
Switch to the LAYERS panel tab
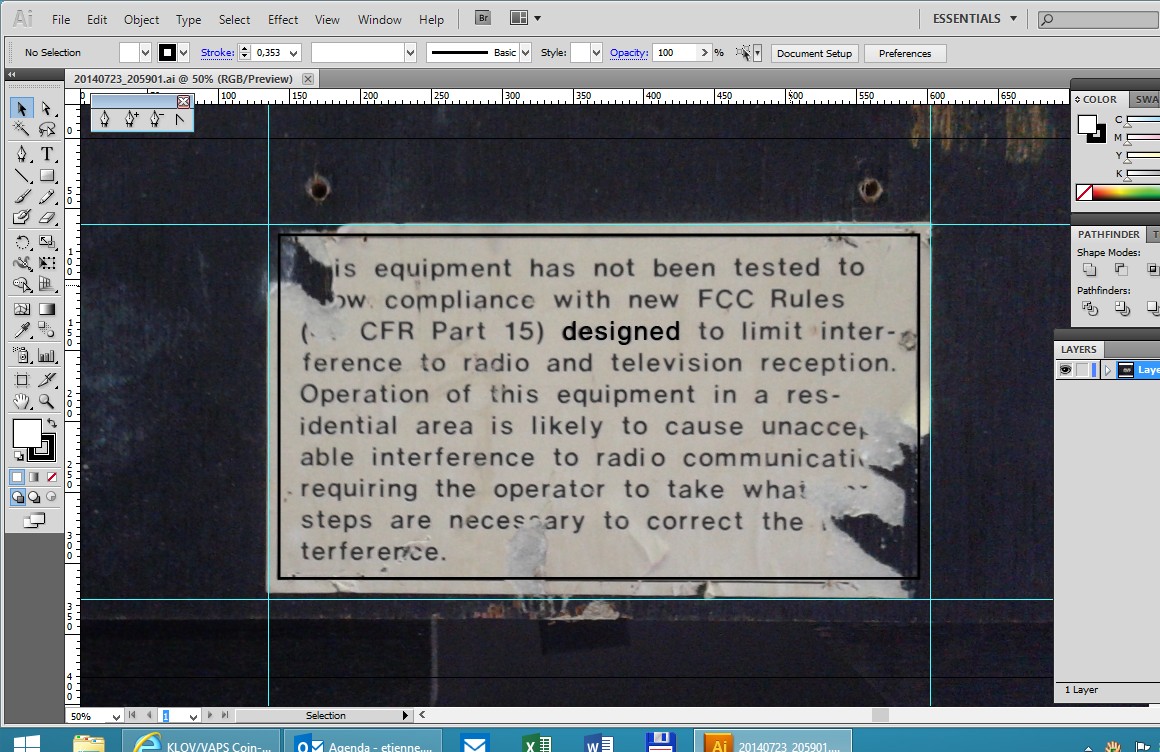click(1079, 349)
